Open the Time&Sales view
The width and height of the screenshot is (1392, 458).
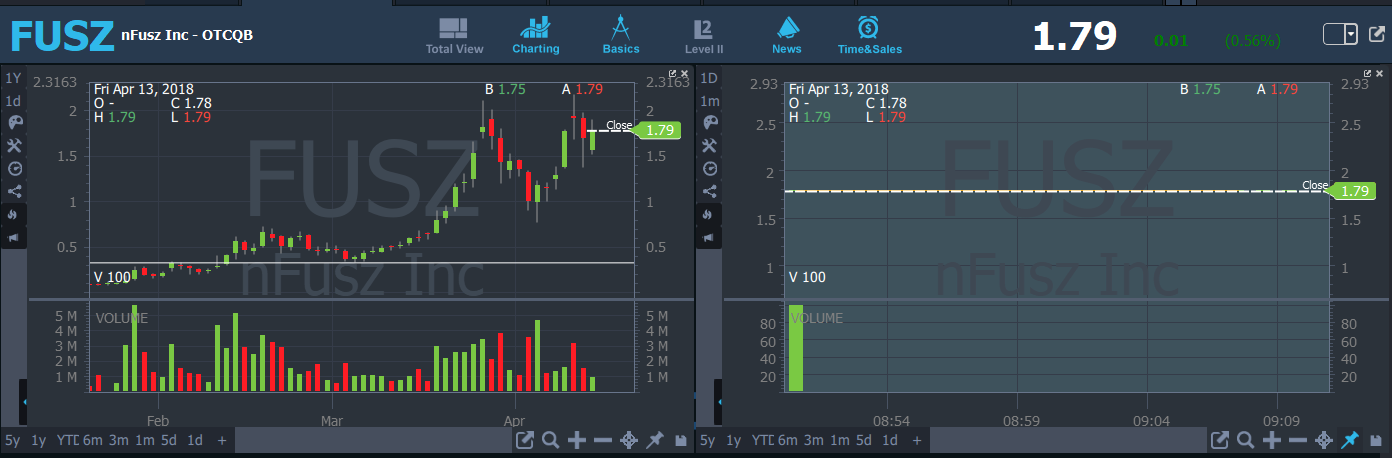[869, 35]
